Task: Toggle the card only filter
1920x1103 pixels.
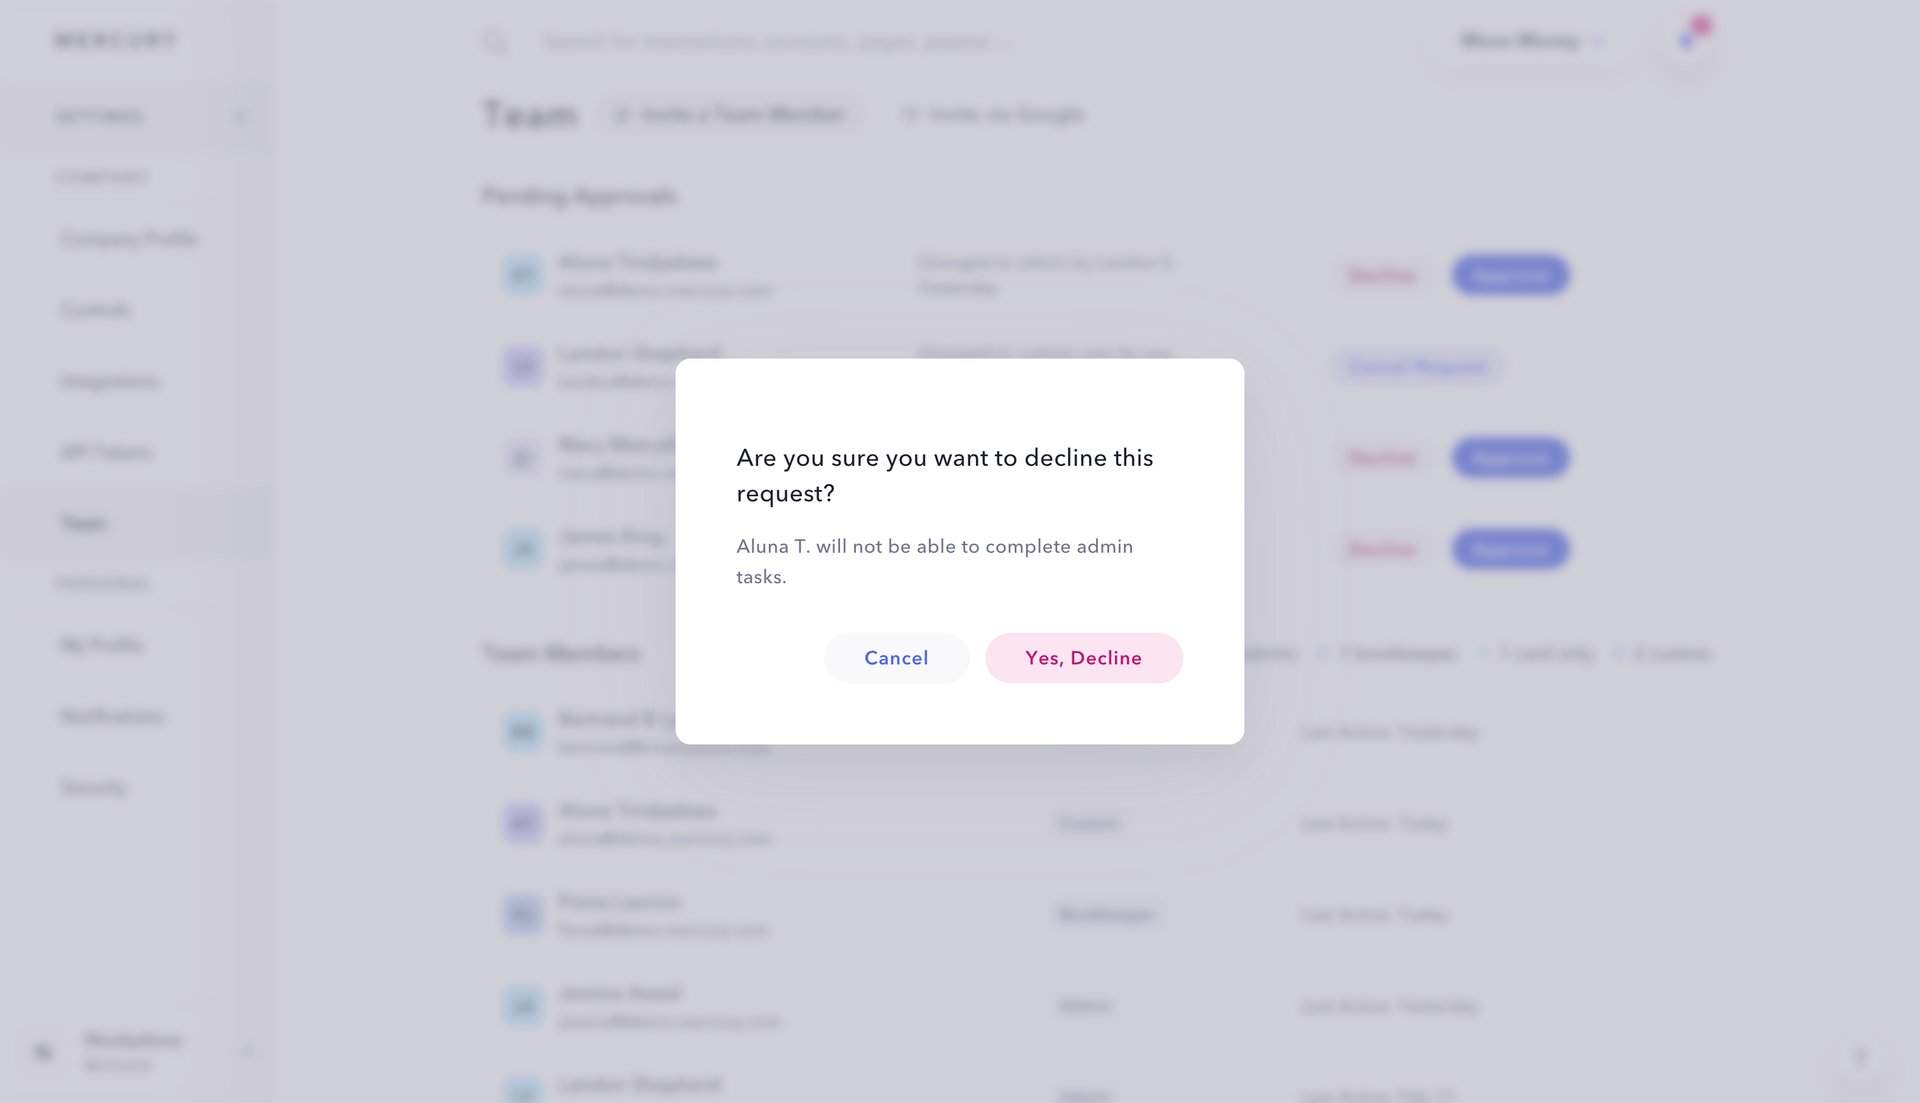Action: [x=1540, y=653]
